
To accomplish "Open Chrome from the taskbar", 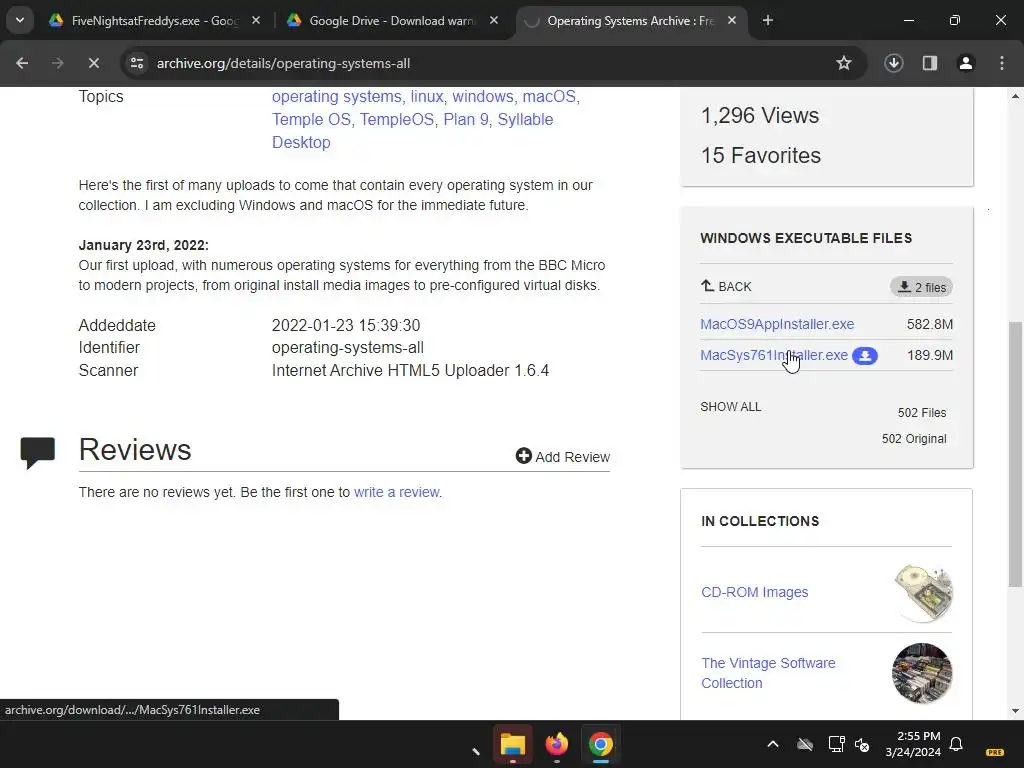I will click(601, 744).
